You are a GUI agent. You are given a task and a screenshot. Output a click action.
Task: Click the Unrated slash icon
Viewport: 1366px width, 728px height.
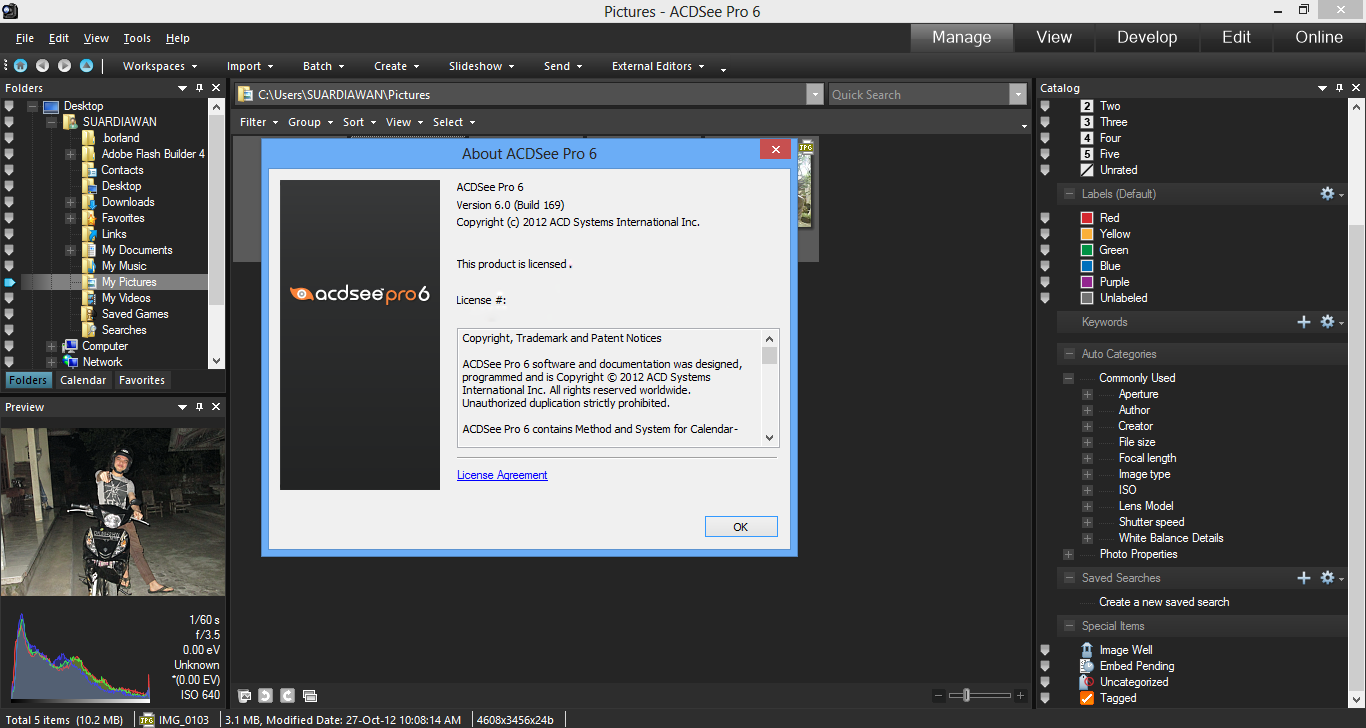click(x=1087, y=170)
